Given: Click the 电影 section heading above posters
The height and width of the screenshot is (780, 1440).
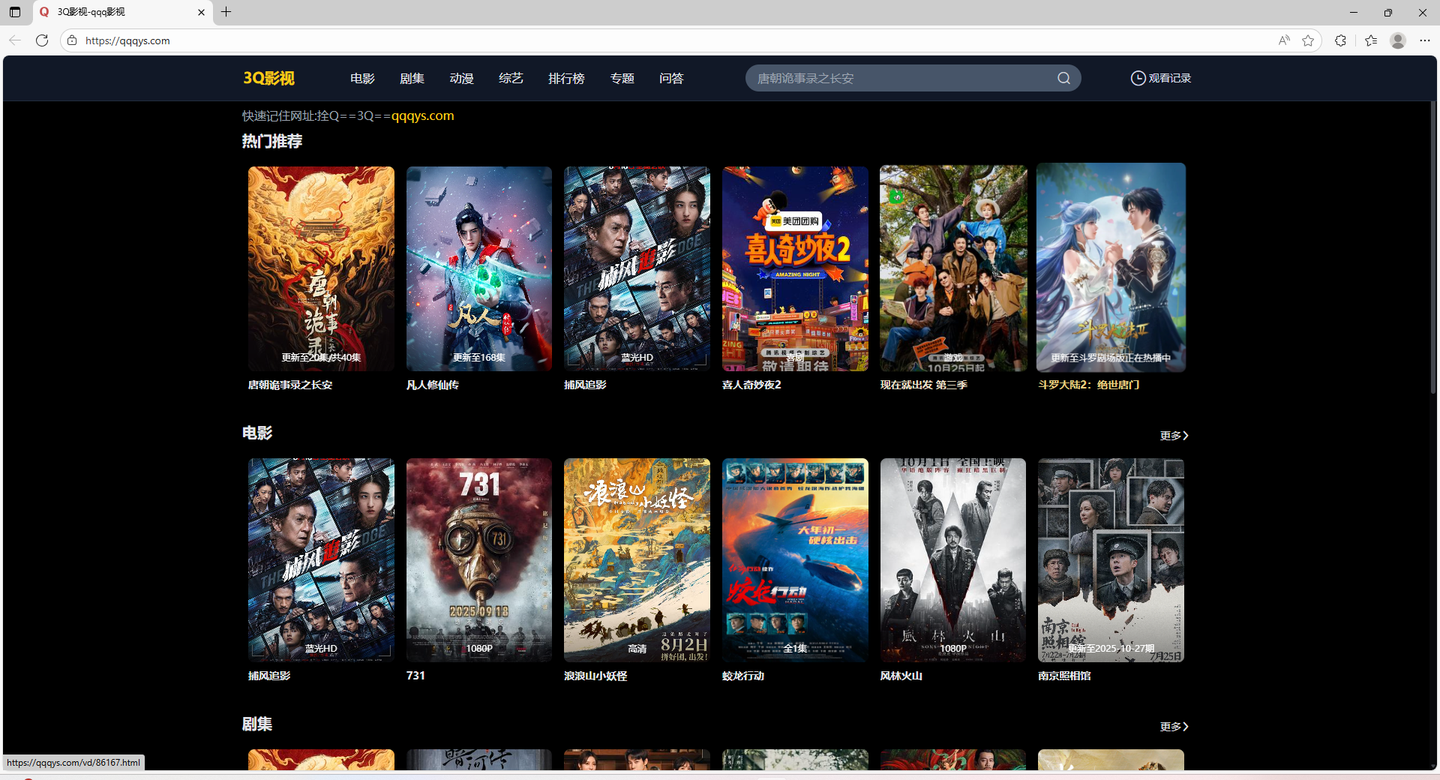Looking at the screenshot, I should click(257, 433).
